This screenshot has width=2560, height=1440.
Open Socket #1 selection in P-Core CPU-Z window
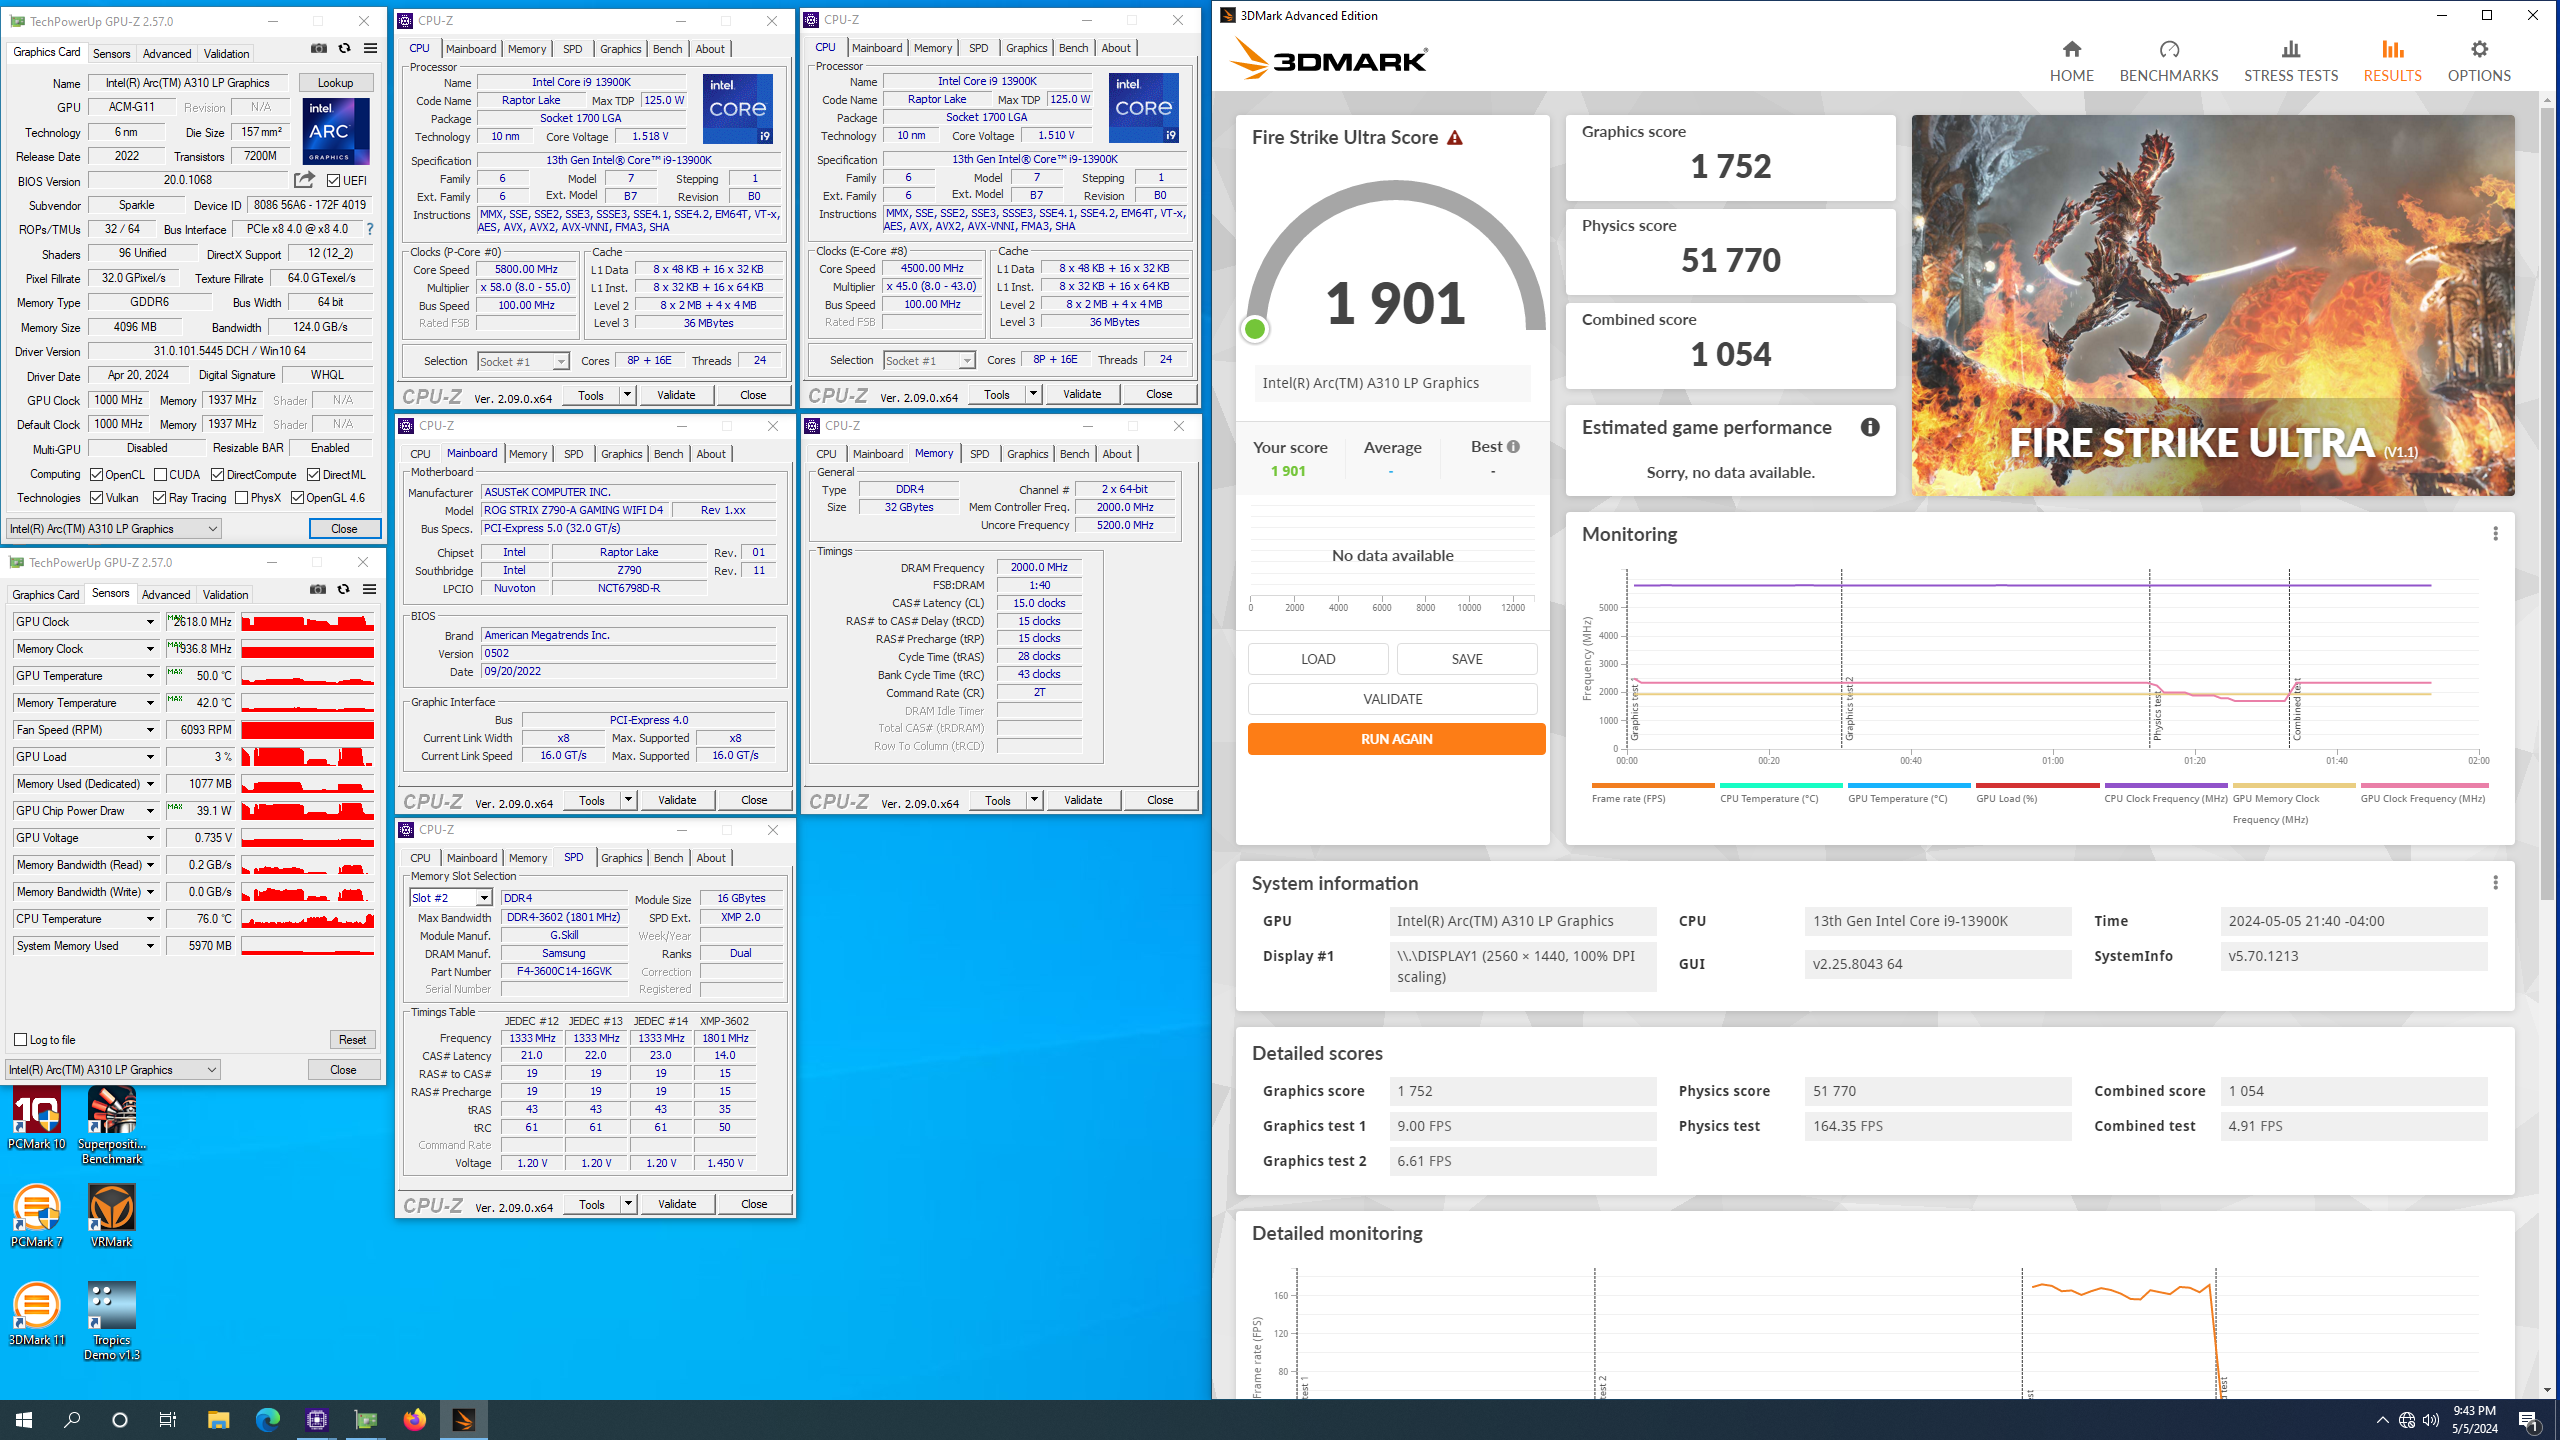coord(523,362)
